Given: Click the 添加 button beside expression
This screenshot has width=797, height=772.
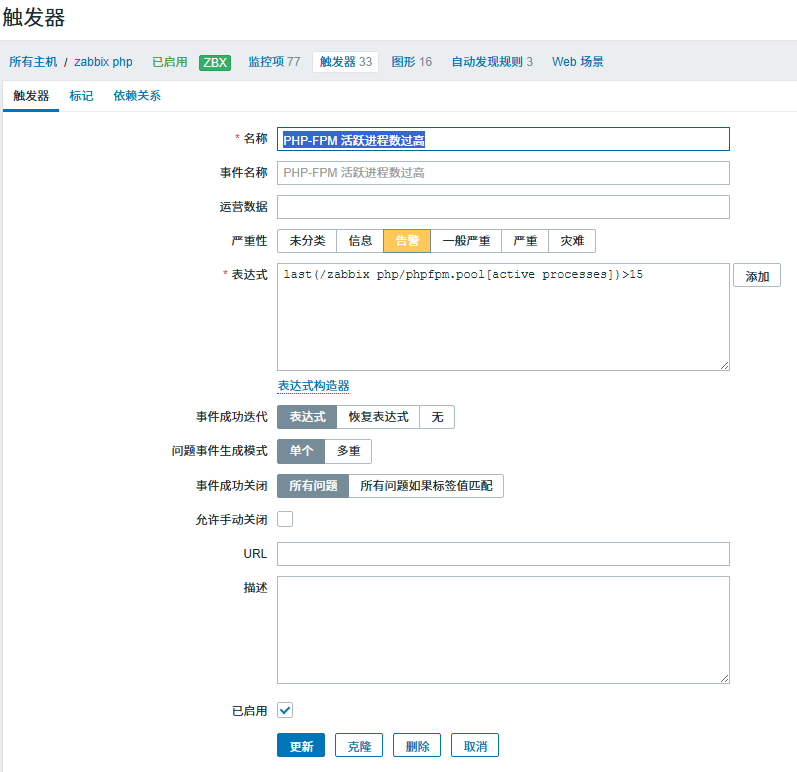Looking at the screenshot, I should click(757, 275).
